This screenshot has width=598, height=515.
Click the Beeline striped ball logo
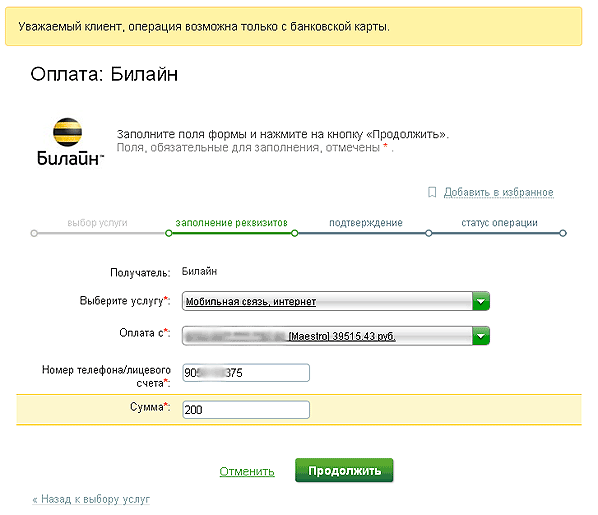coord(68,132)
